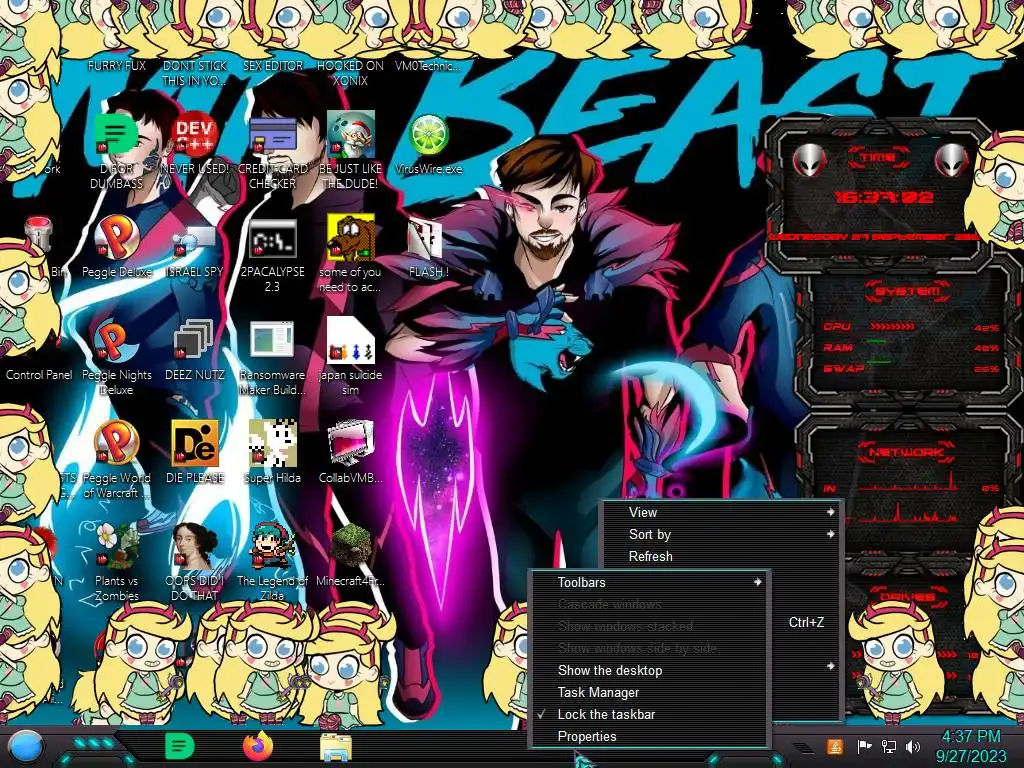1024x768 pixels.
Task: Select the Peggle Deluxe desktop icon
Action: (117, 238)
